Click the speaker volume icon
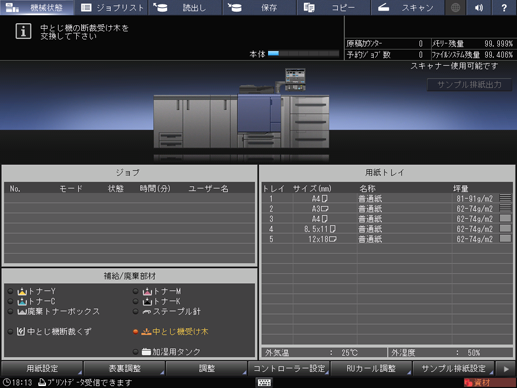Image resolution: width=517 pixels, height=388 pixels. [479, 7]
